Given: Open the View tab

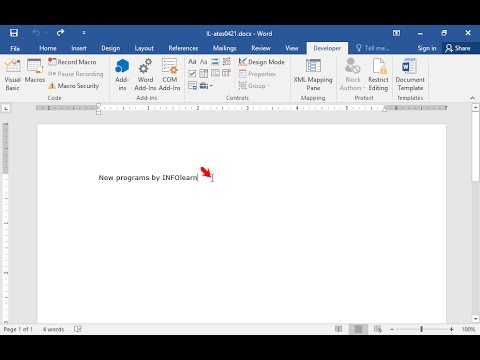Looking at the screenshot, I should click(x=292, y=48).
